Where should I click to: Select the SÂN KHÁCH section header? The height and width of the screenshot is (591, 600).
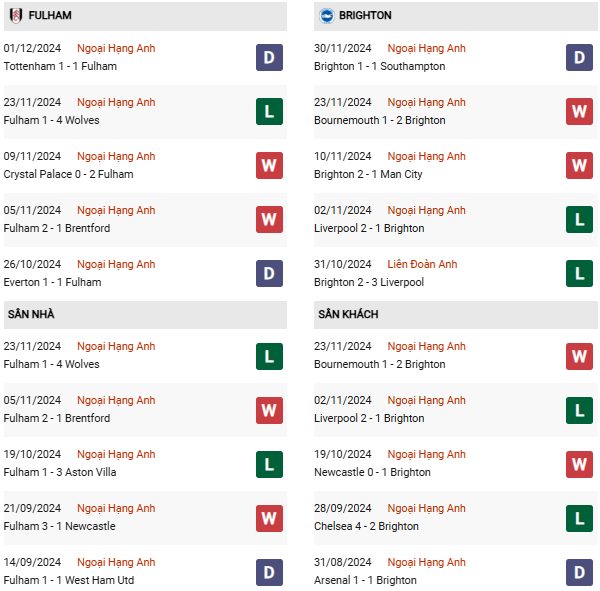348,314
